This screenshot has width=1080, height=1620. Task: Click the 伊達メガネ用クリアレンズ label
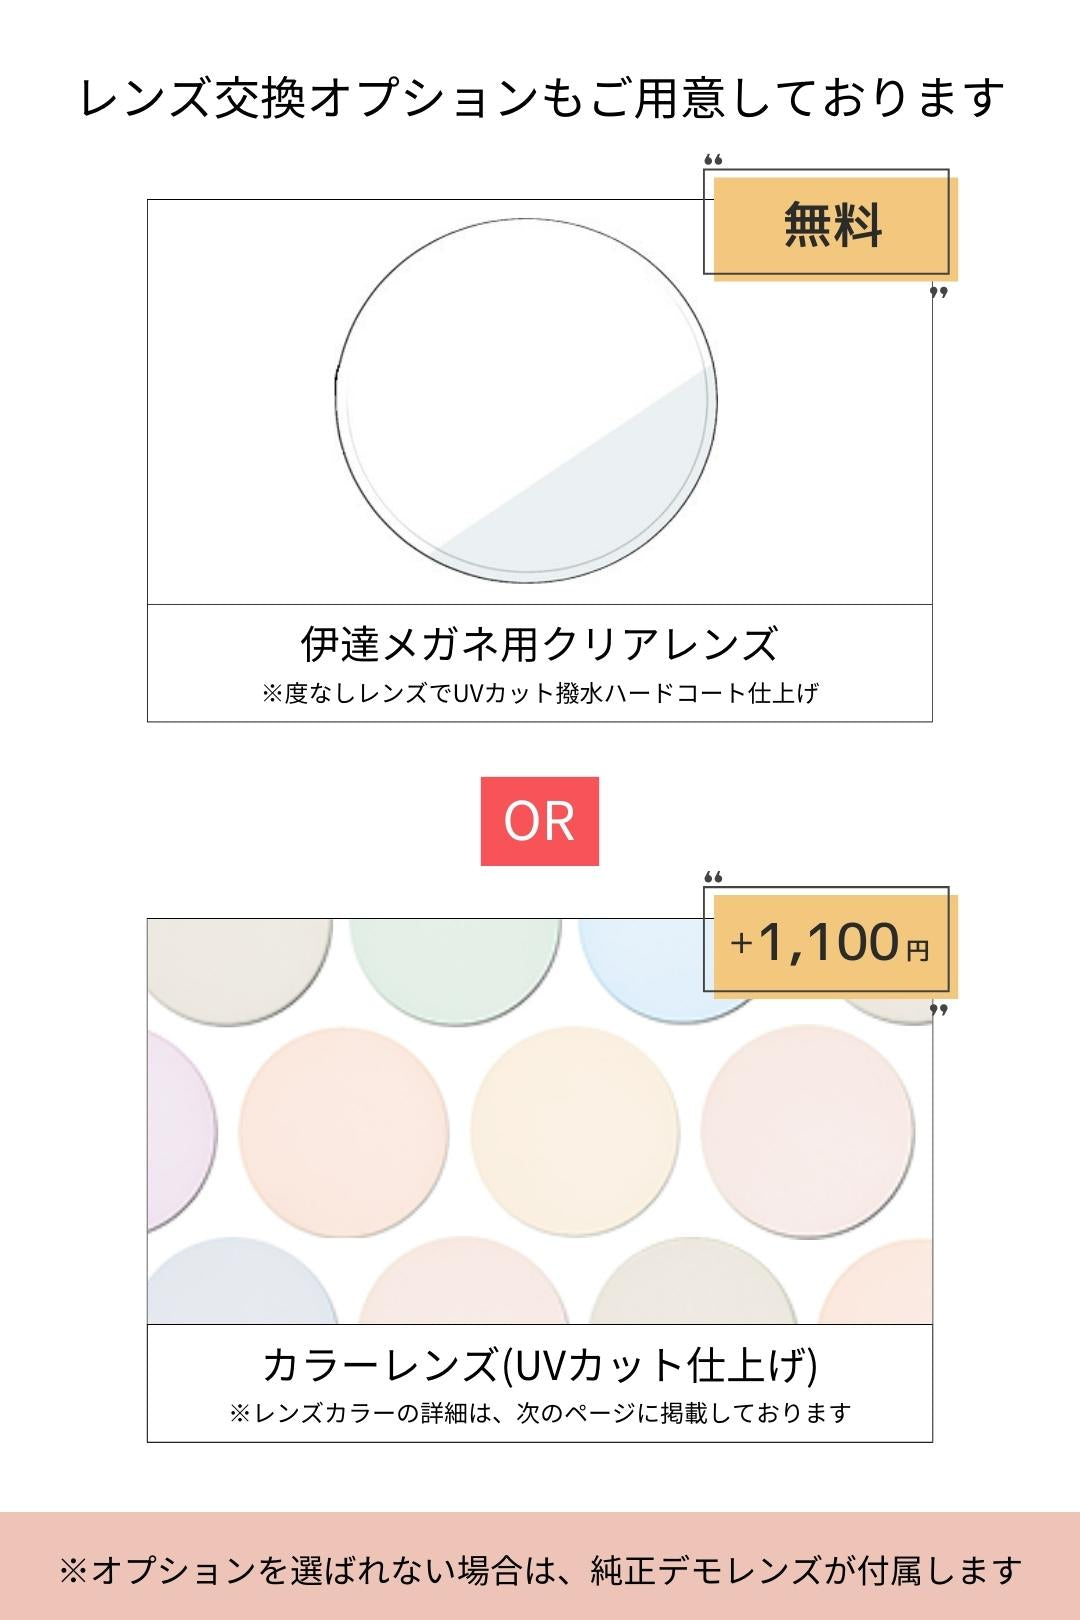pos(539,644)
